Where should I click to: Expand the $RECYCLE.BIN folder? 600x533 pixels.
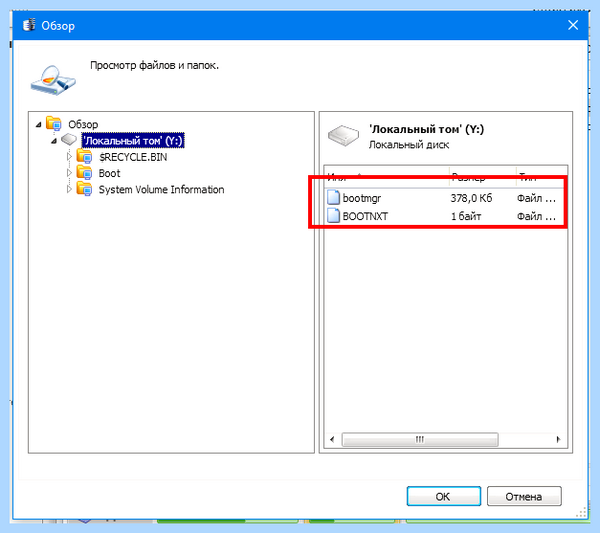[x=69, y=156]
